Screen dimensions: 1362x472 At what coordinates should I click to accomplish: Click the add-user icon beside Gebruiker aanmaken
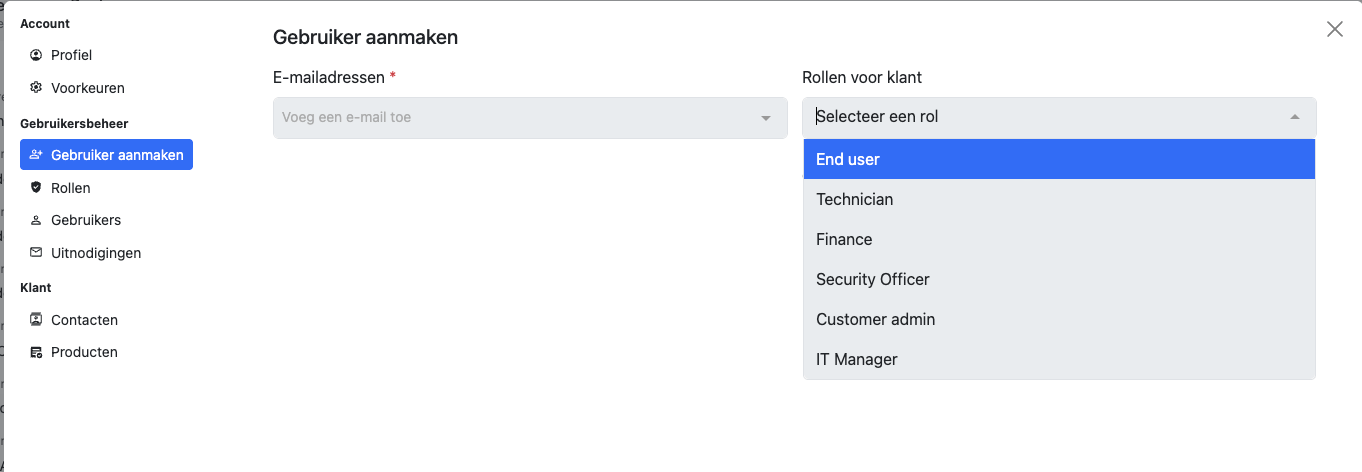pos(36,155)
